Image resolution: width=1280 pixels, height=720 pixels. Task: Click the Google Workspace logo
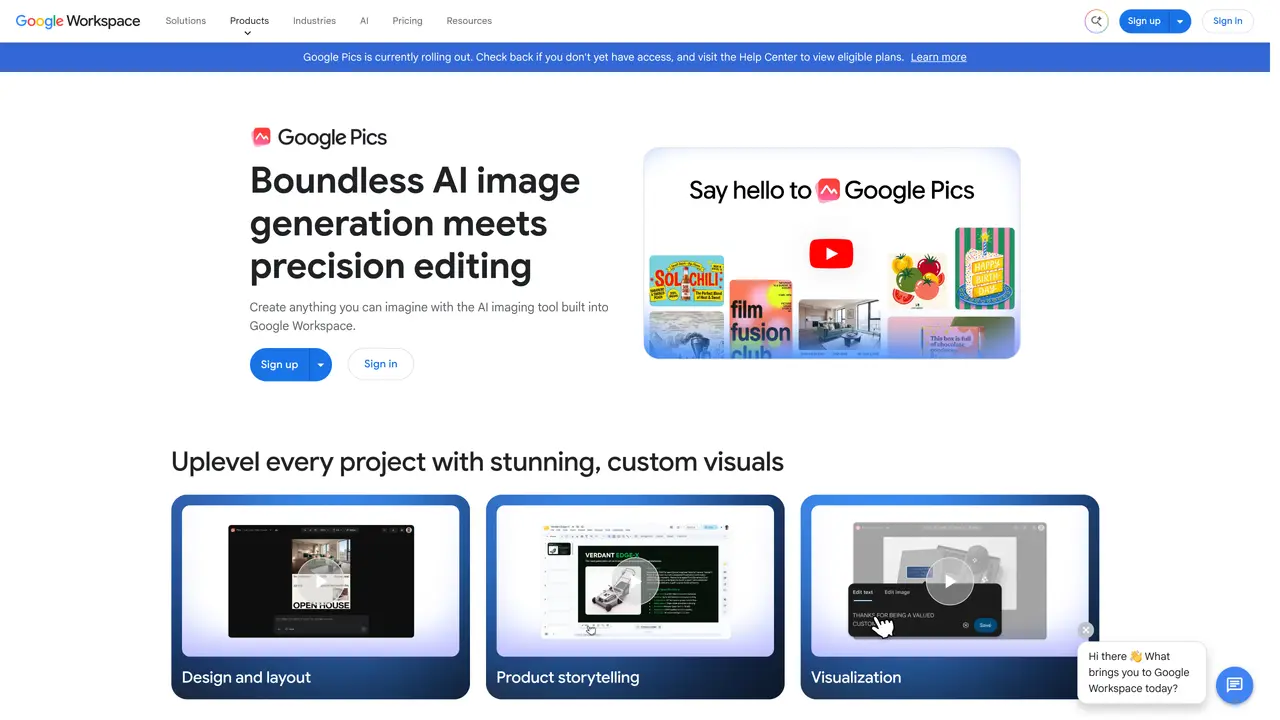click(78, 21)
